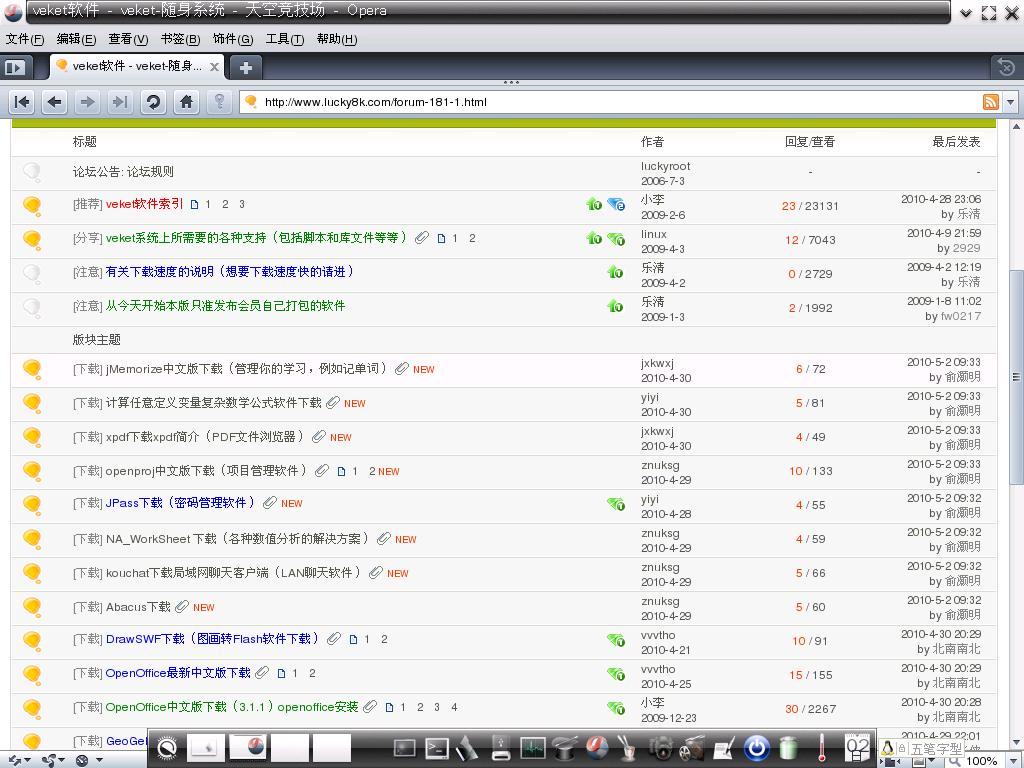This screenshot has width=1024, height=768.
Task: Click the pencil notepad icon in dock
Action: pos(724,748)
